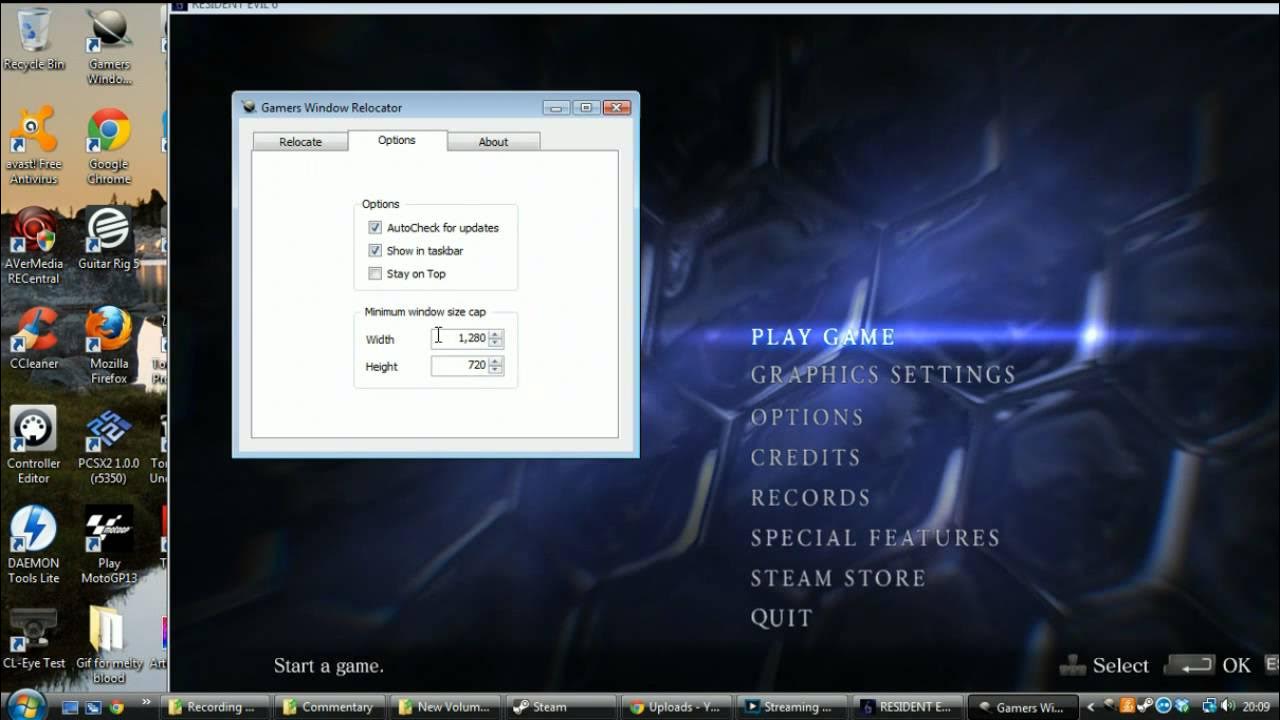The image size is (1280, 720).
Task: Click the volume icon in system tray
Action: (1226, 707)
